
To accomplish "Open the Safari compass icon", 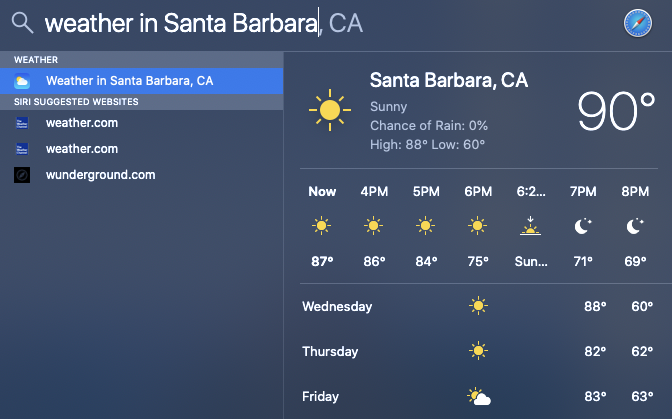I will coord(637,23).
